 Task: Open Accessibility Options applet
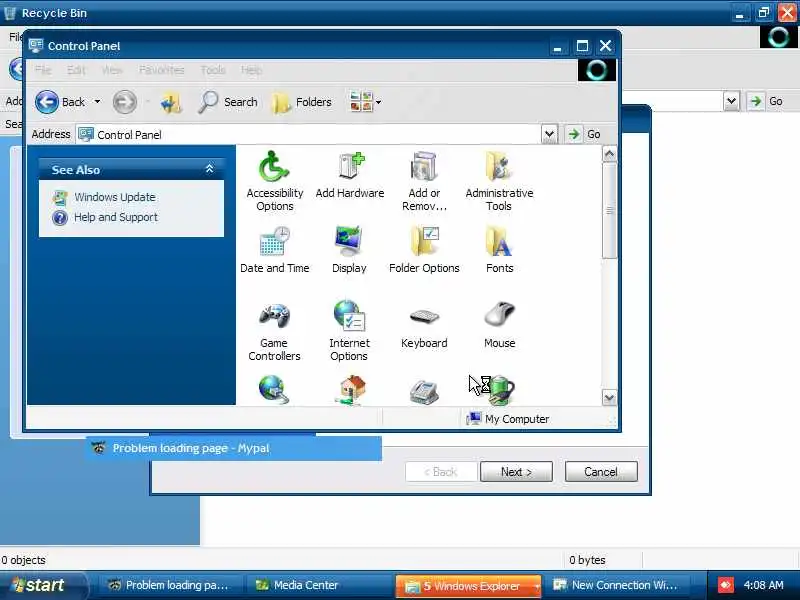[x=274, y=181]
